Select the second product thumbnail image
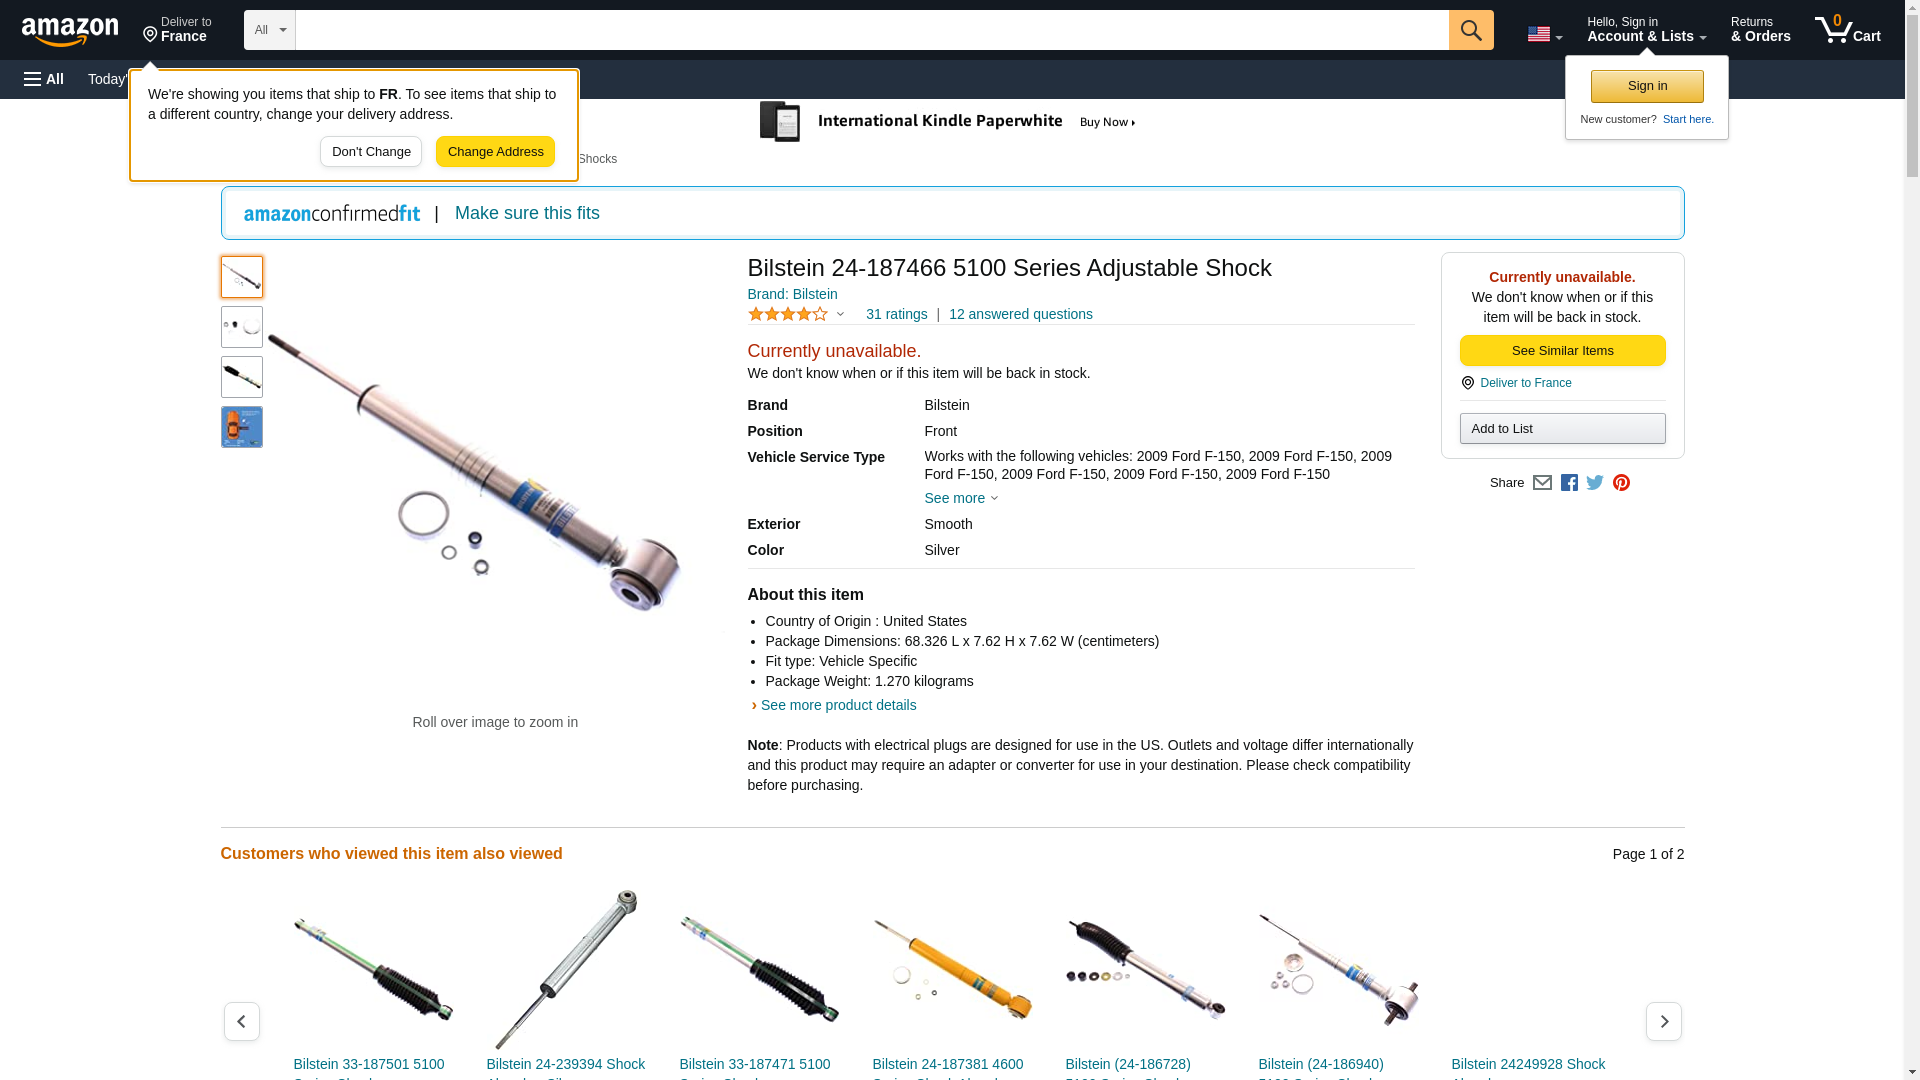1920x1080 pixels. tap(242, 327)
